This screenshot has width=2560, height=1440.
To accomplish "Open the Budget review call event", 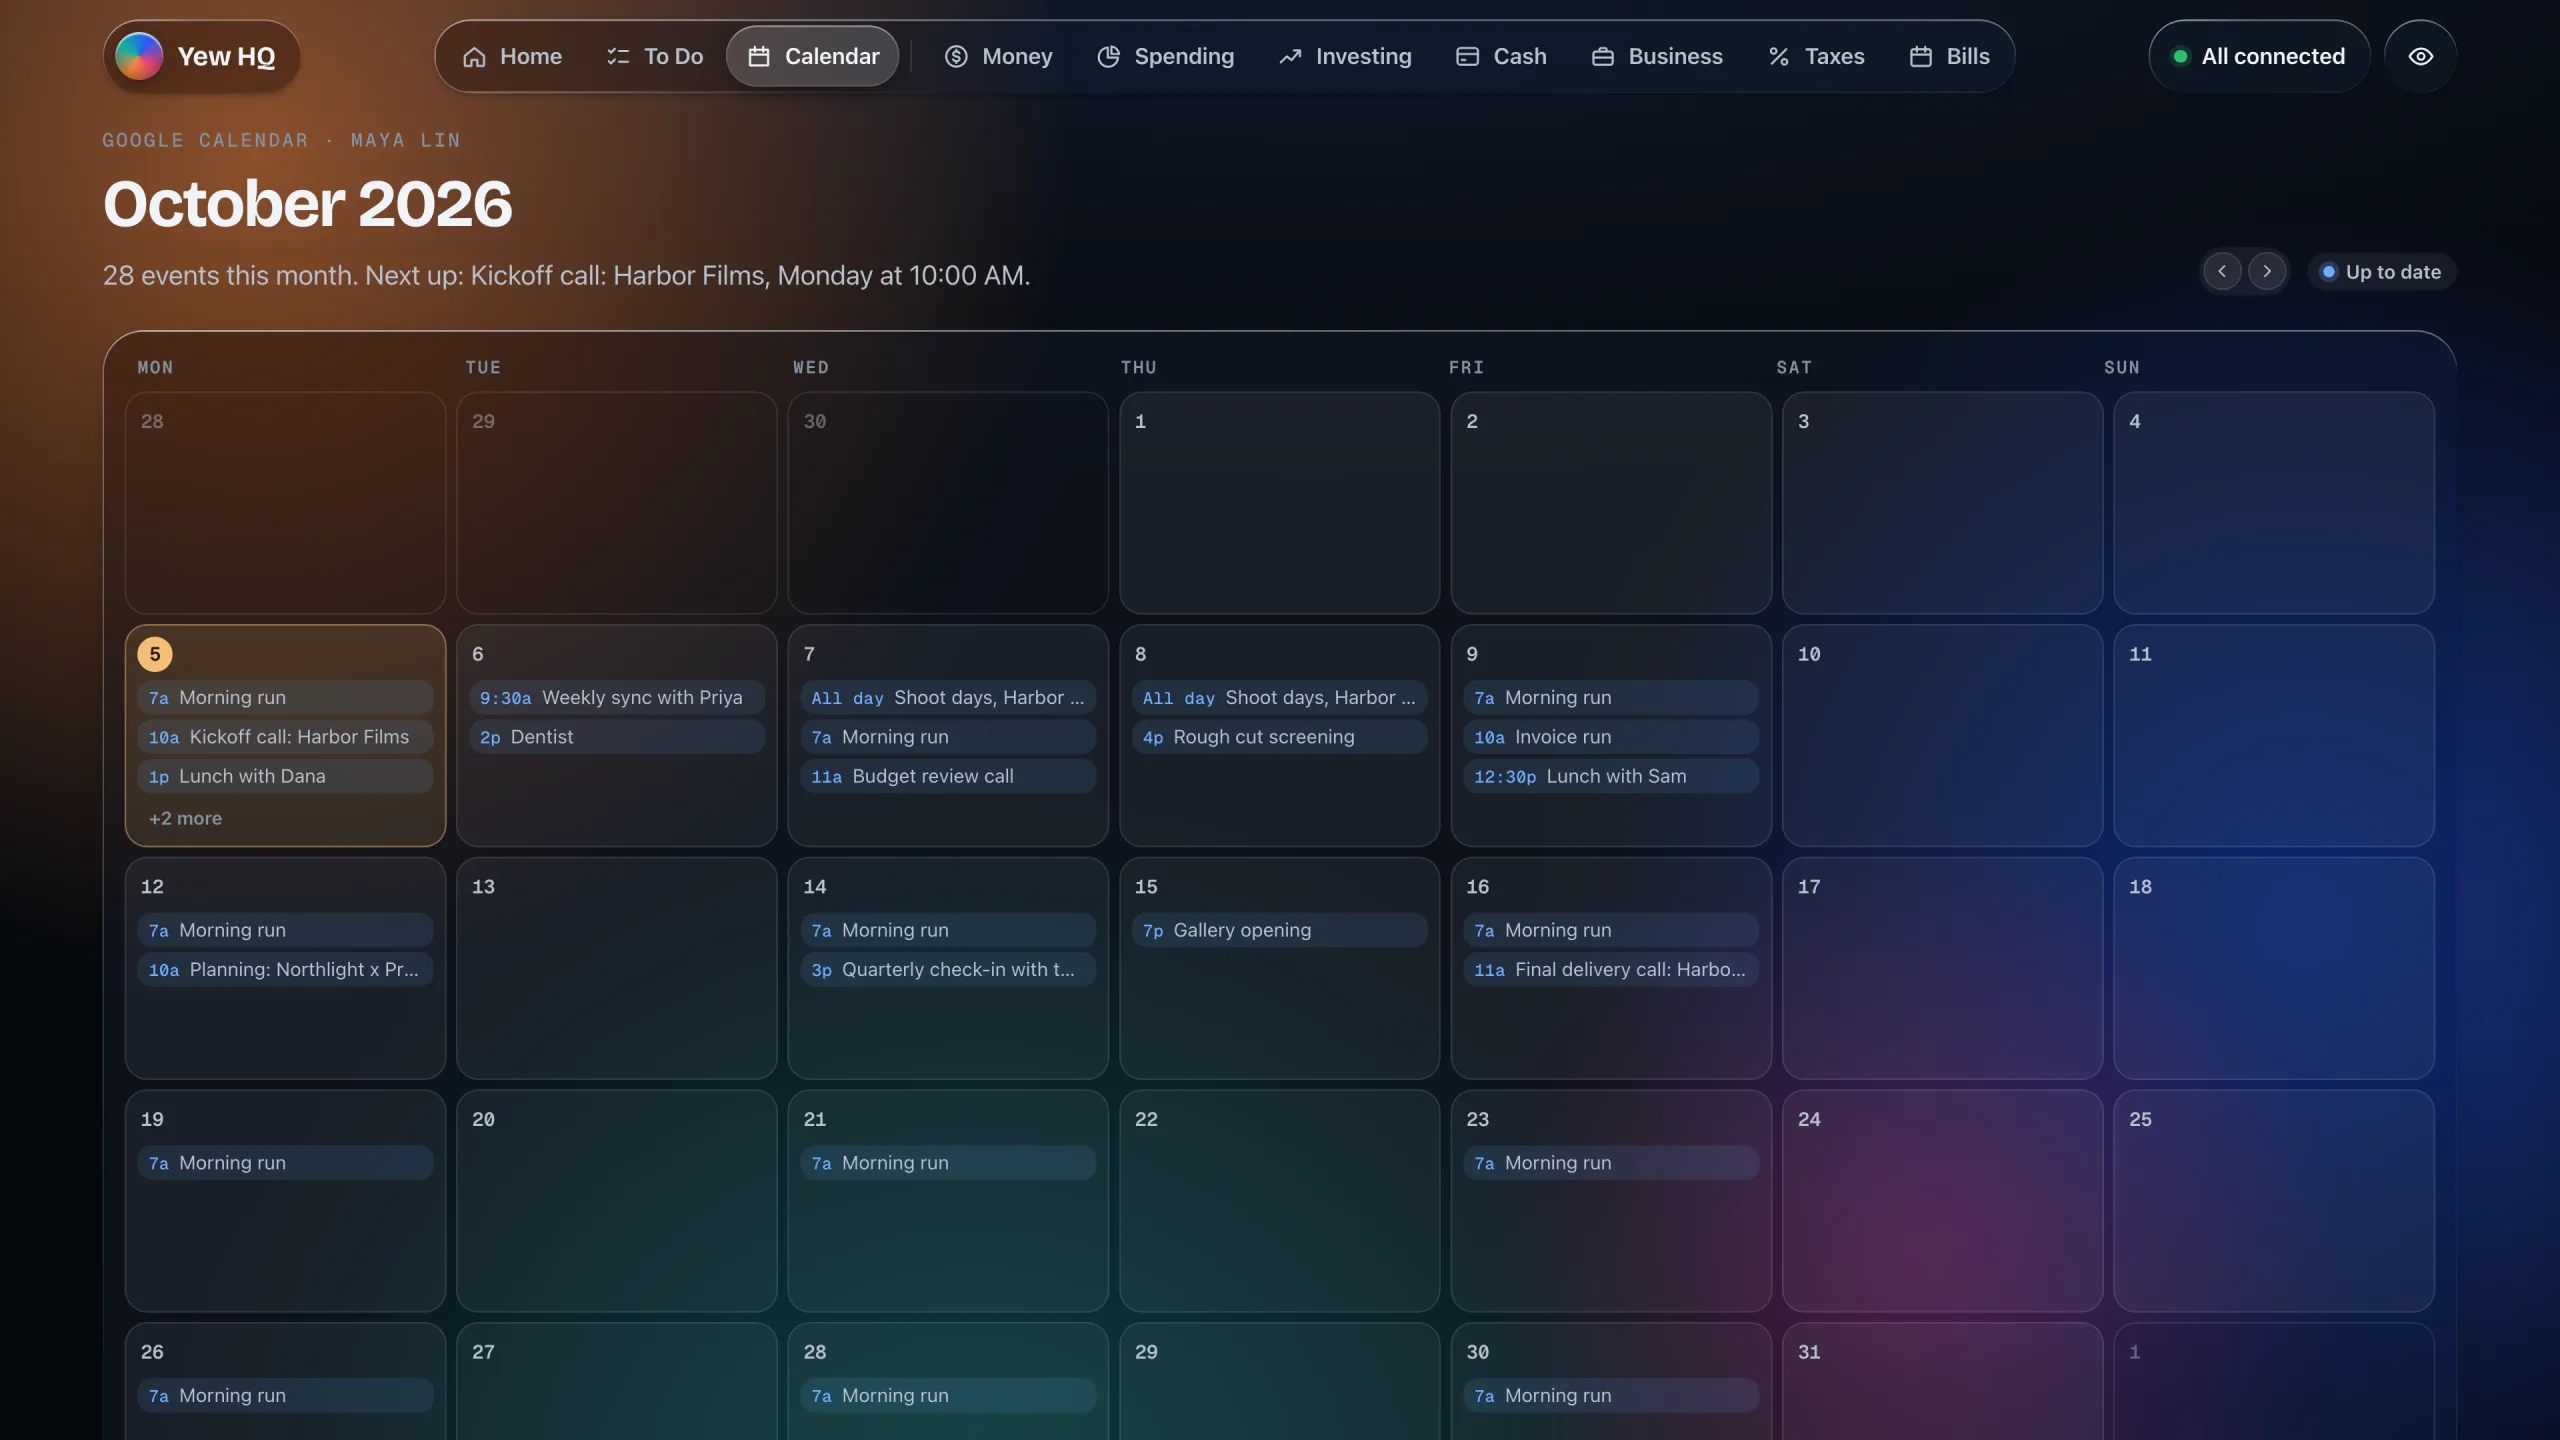I will (948, 776).
